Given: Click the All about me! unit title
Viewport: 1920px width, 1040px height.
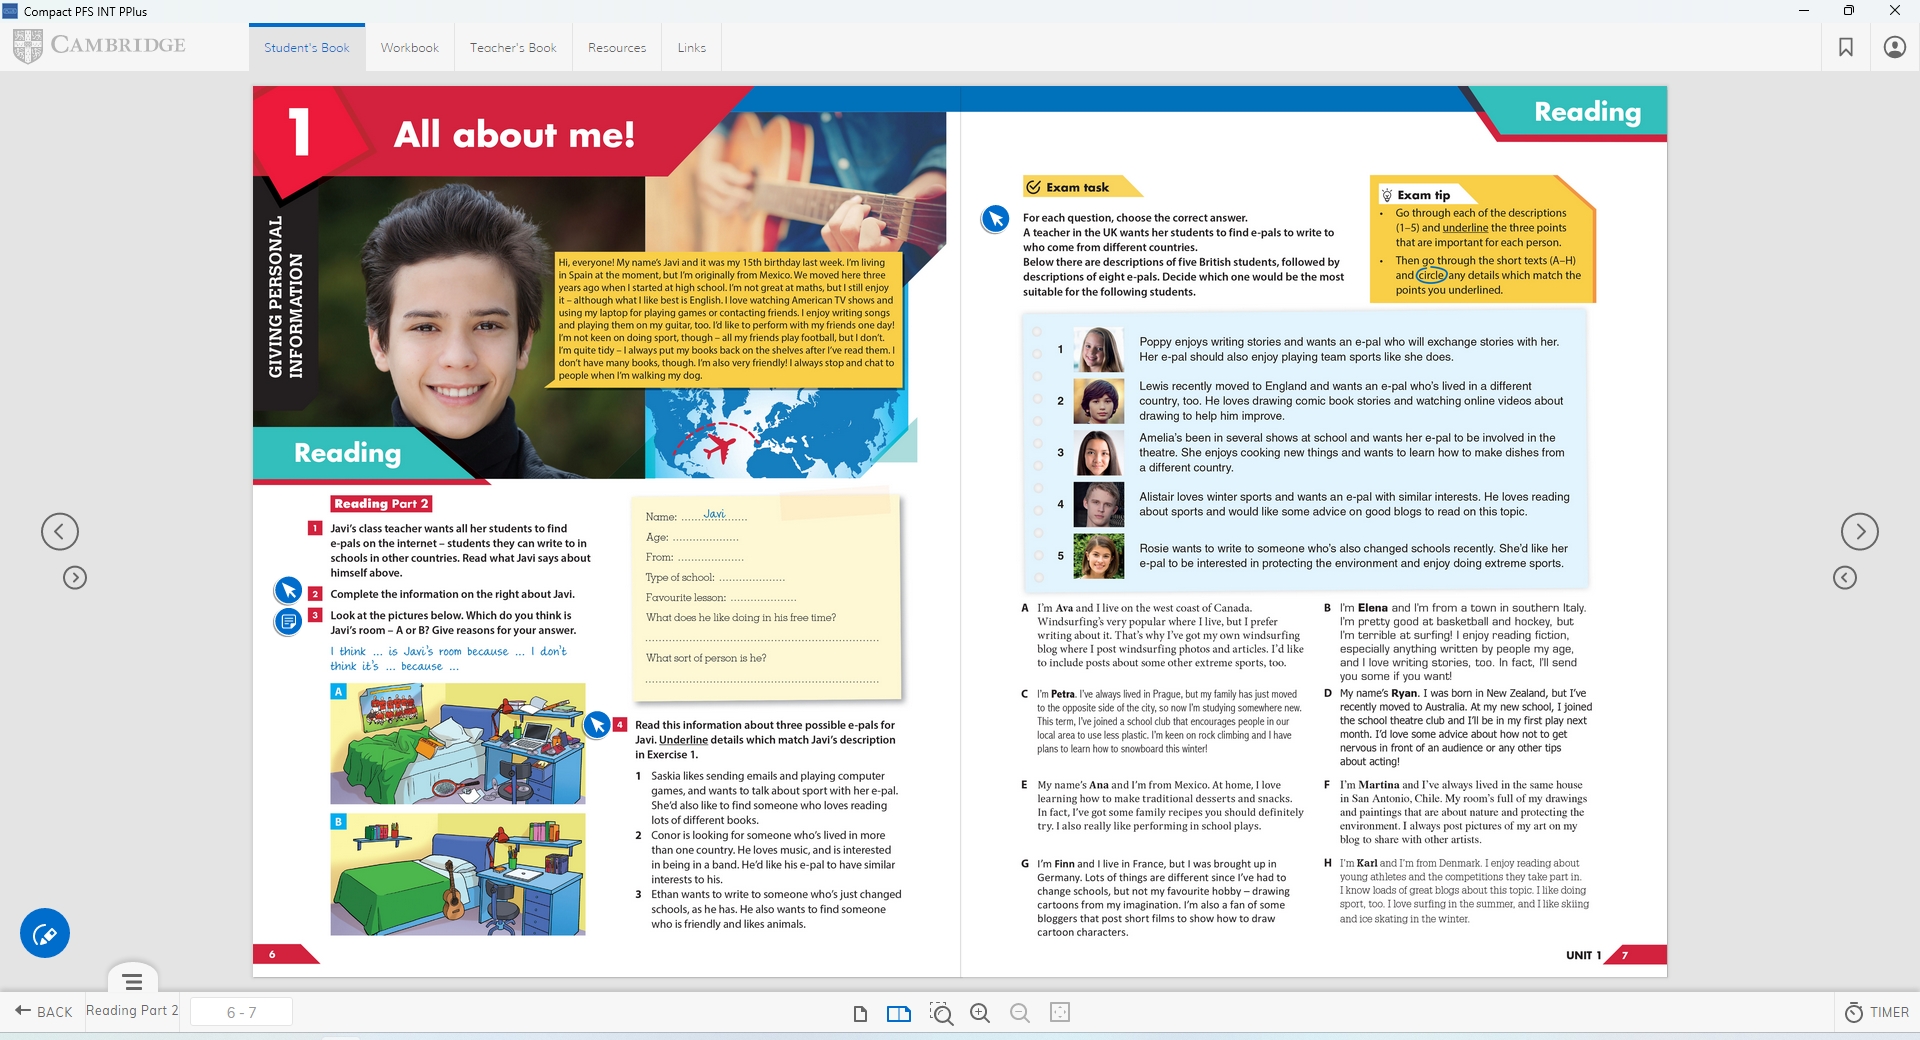Looking at the screenshot, I should click(x=514, y=134).
